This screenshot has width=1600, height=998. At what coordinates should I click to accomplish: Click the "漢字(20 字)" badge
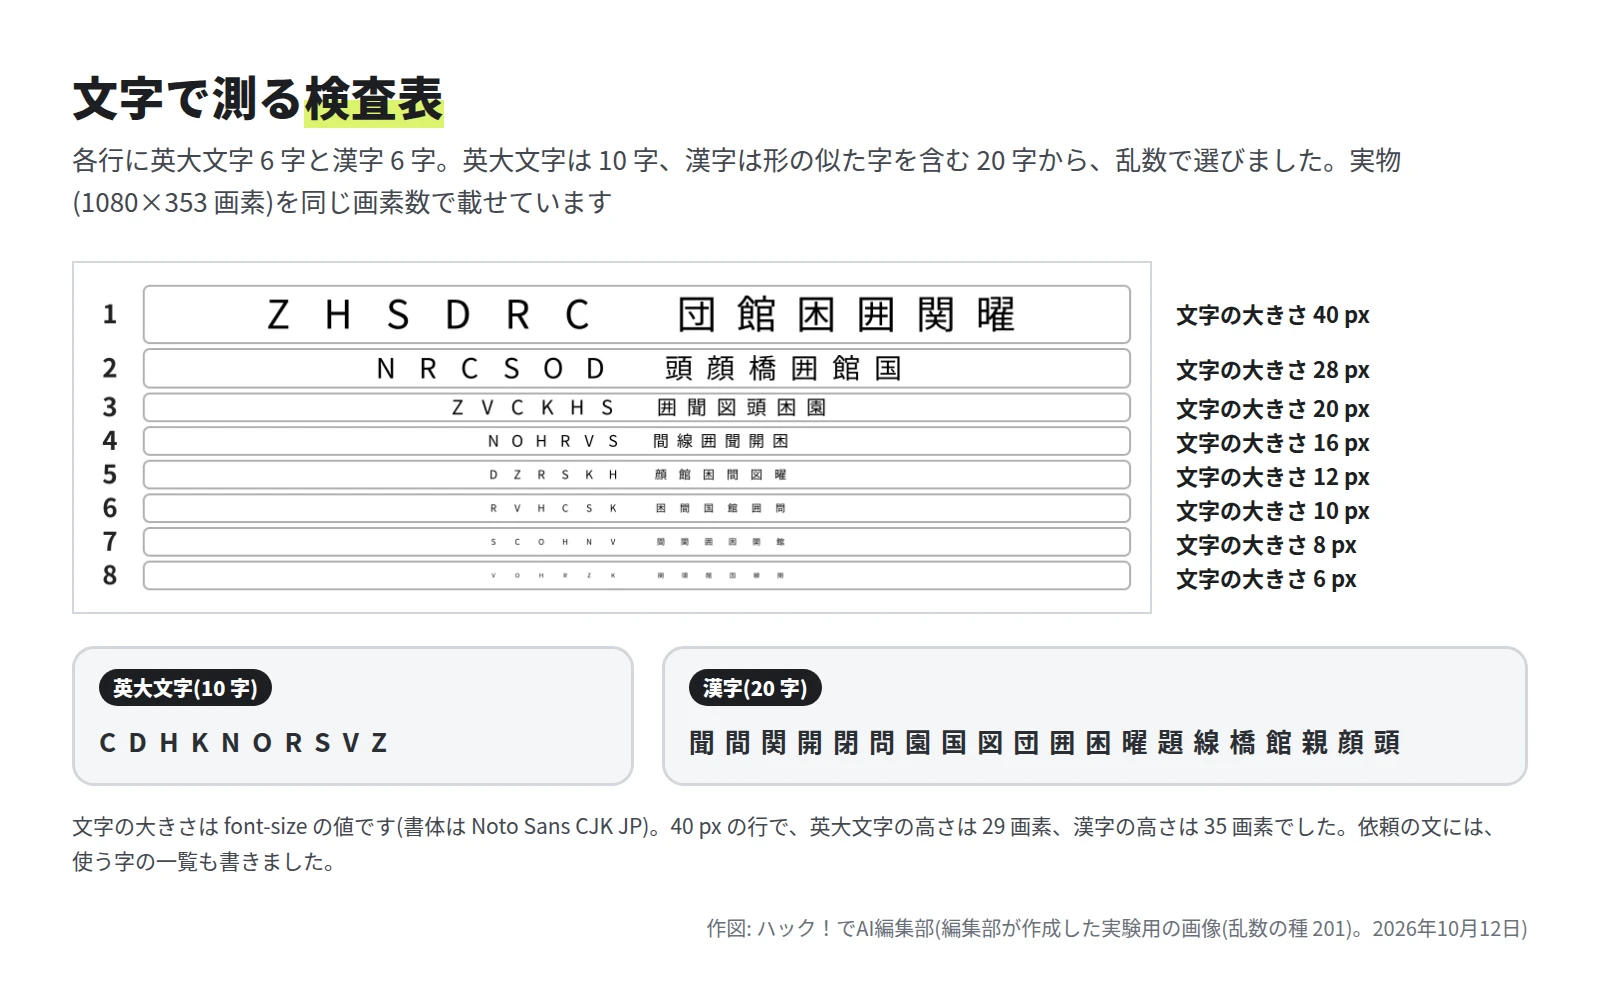point(755,688)
